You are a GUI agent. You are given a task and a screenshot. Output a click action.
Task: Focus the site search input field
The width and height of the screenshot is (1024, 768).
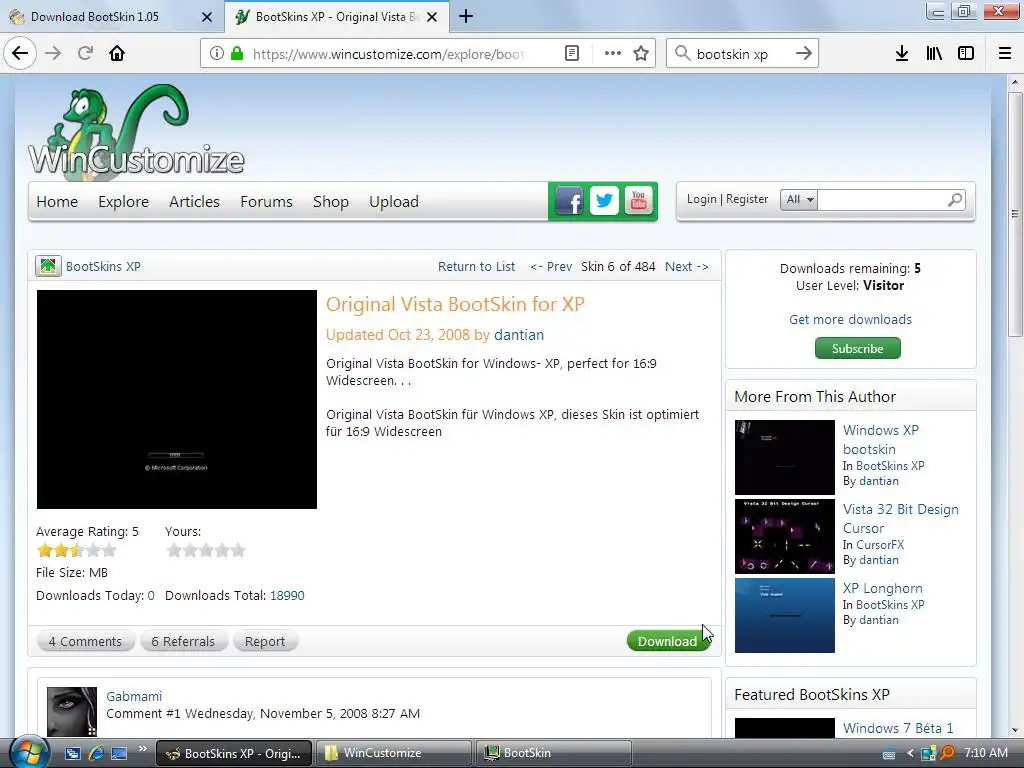click(880, 199)
